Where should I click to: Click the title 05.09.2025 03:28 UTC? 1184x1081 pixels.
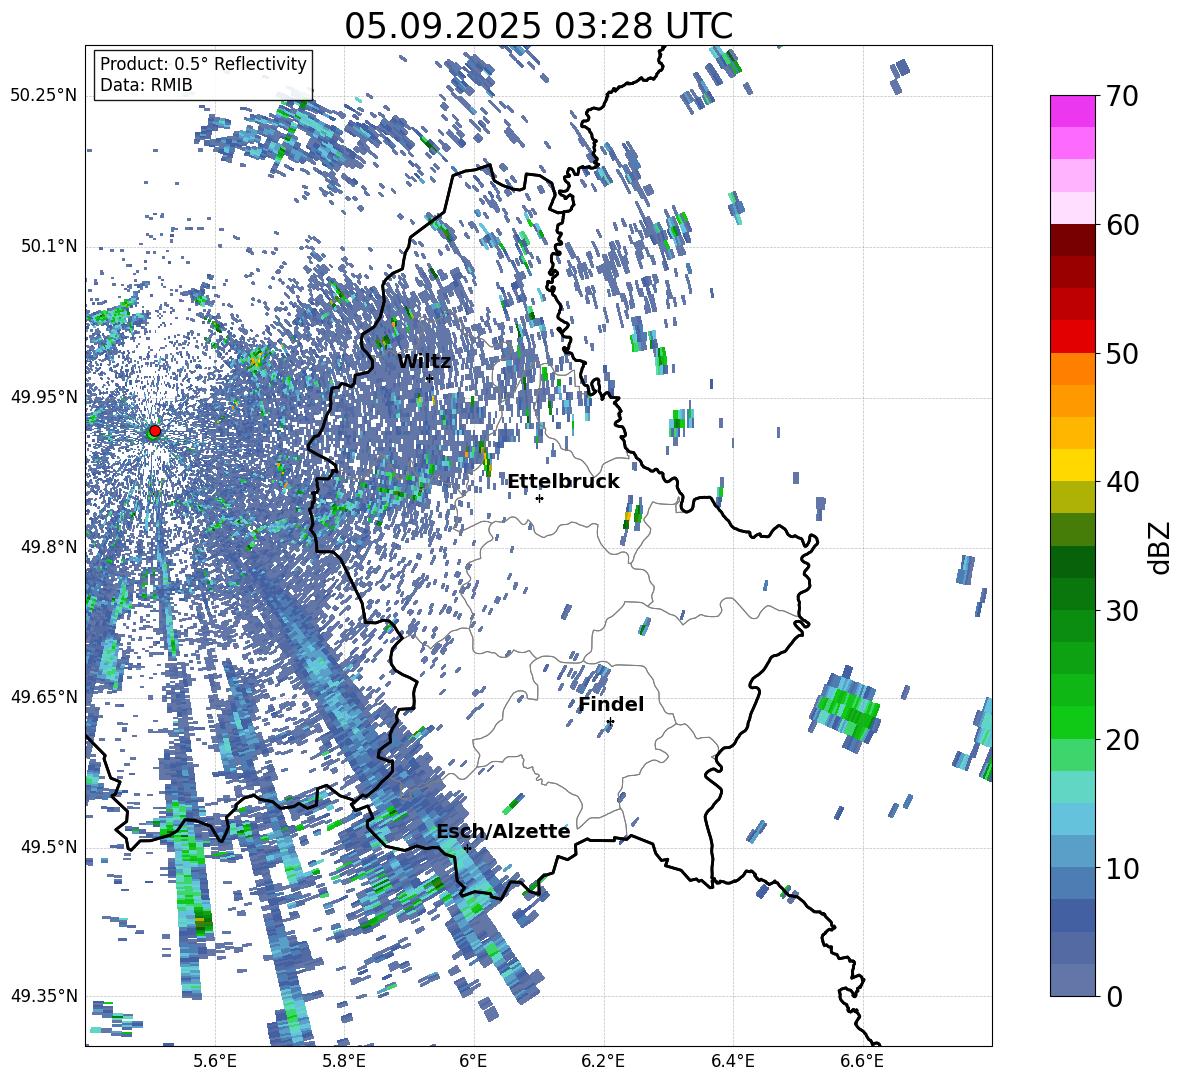[538, 26]
